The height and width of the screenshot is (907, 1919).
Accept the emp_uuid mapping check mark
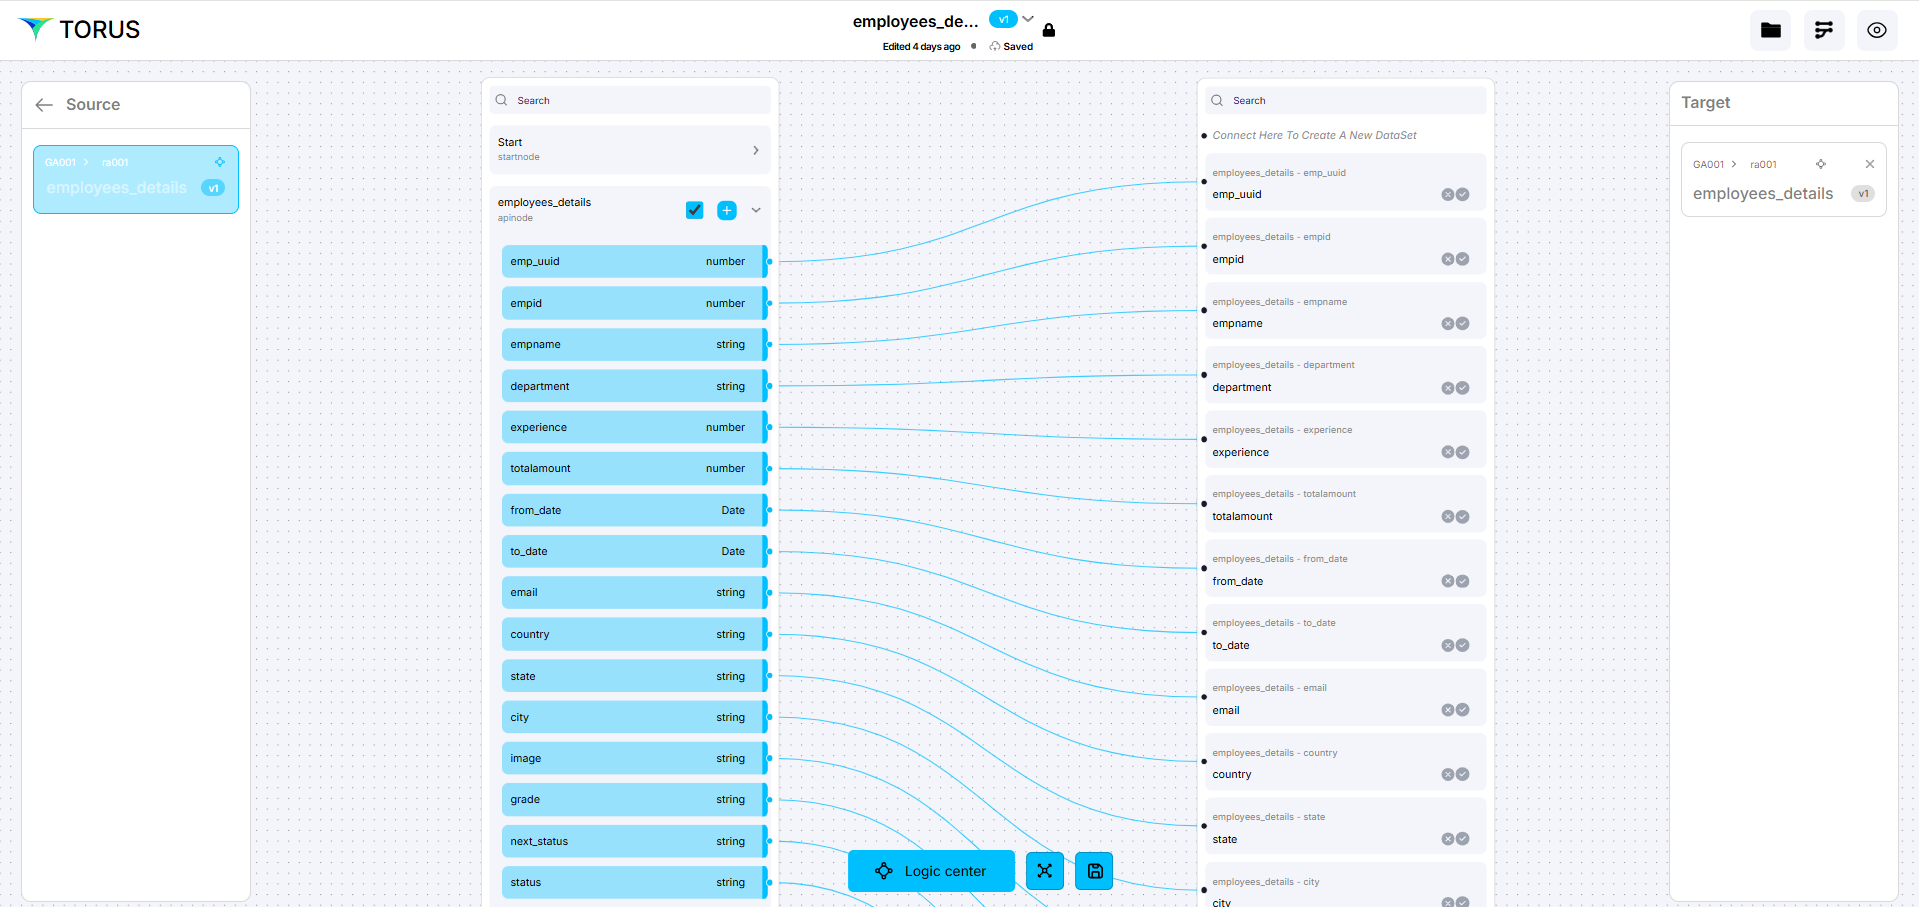click(1463, 195)
